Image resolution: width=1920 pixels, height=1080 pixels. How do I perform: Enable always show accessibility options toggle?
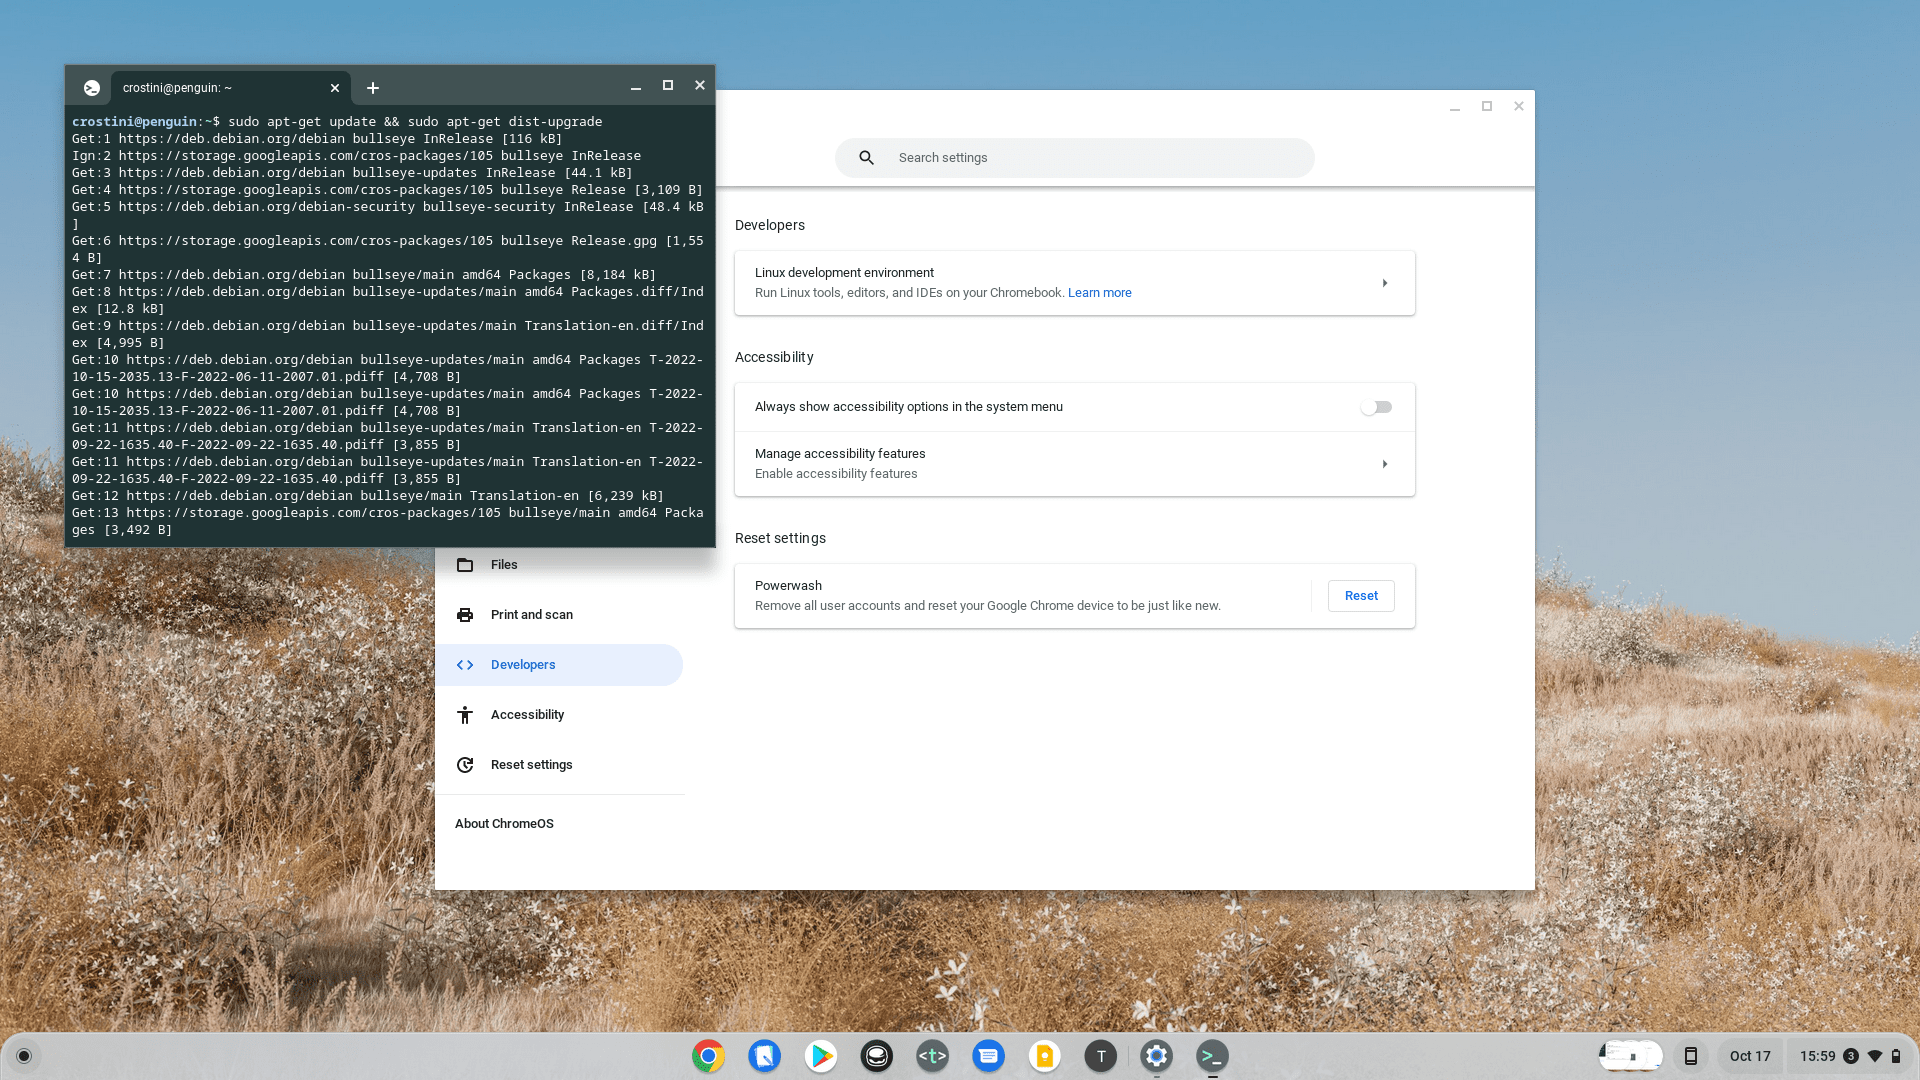coord(1377,406)
